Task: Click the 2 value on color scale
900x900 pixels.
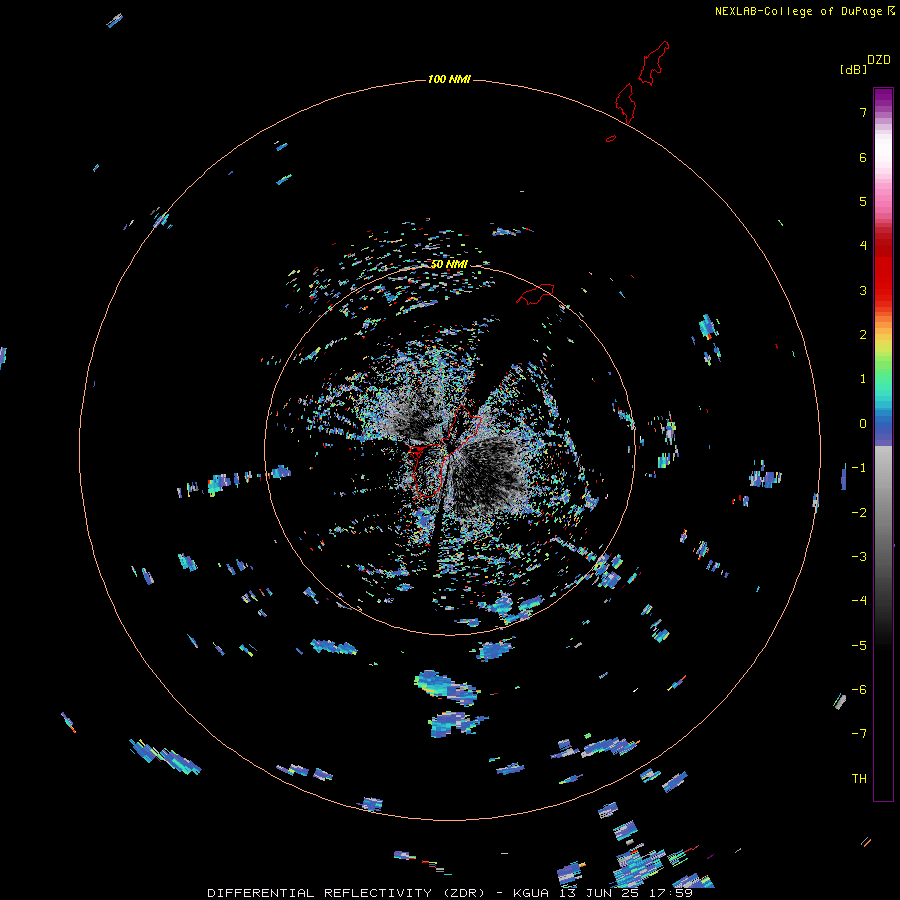Action: tap(863, 335)
